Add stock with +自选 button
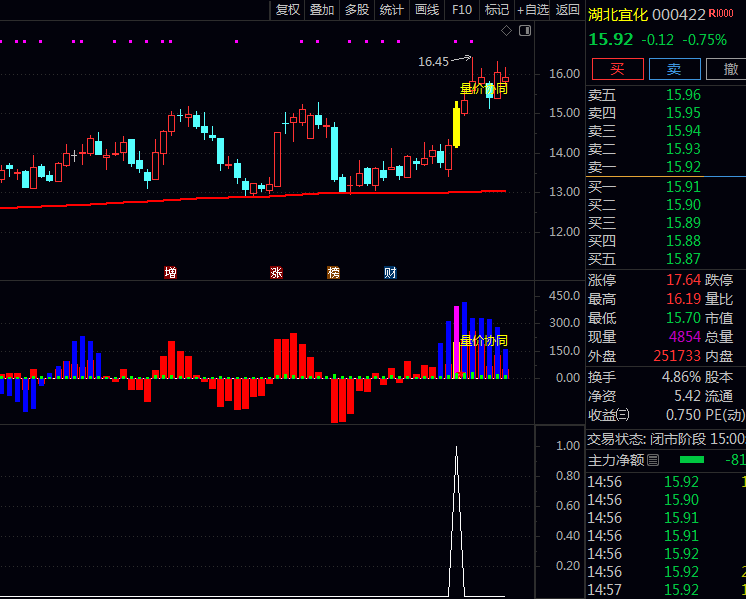This screenshot has width=746, height=599. click(533, 10)
